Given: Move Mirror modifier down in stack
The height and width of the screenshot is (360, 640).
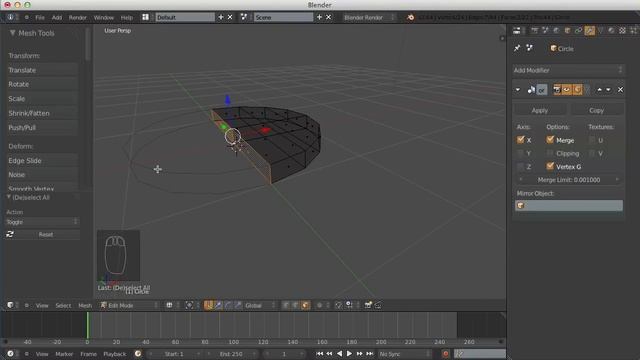Looking at the screenshot, I should point(608,90).
